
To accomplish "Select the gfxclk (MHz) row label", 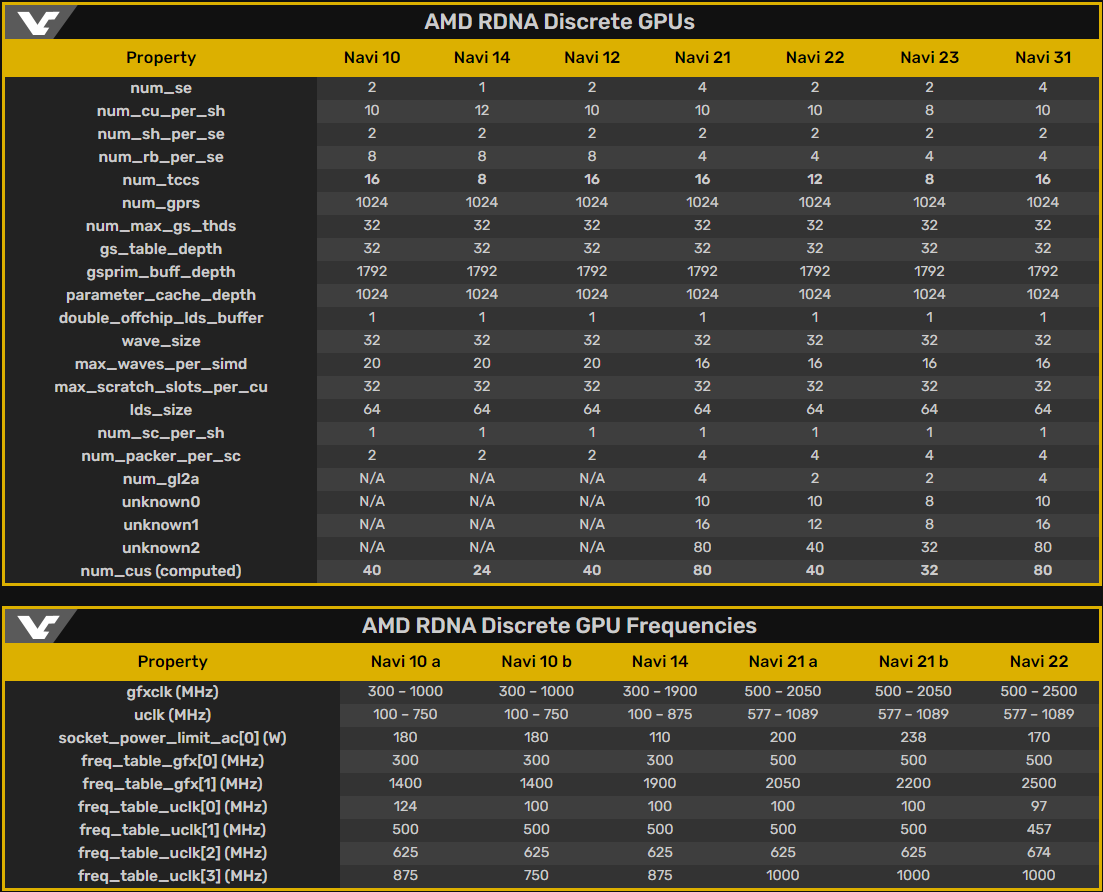I will (172, 692).
